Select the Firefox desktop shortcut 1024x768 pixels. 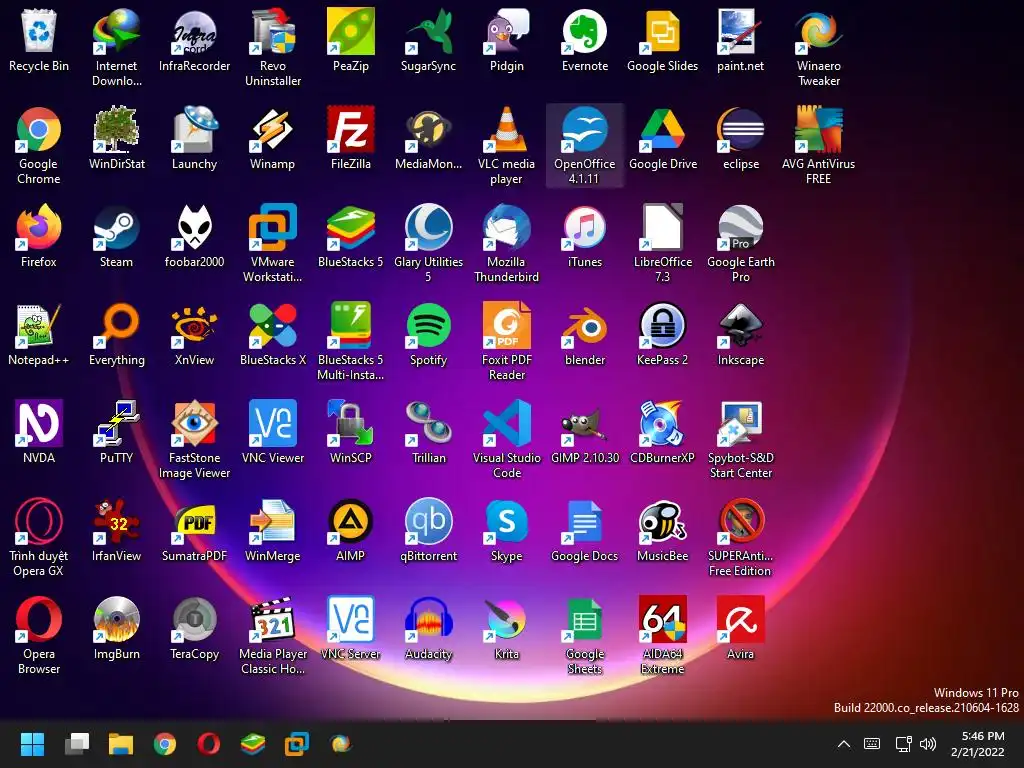pyautogui.click(x=39, y=229)
